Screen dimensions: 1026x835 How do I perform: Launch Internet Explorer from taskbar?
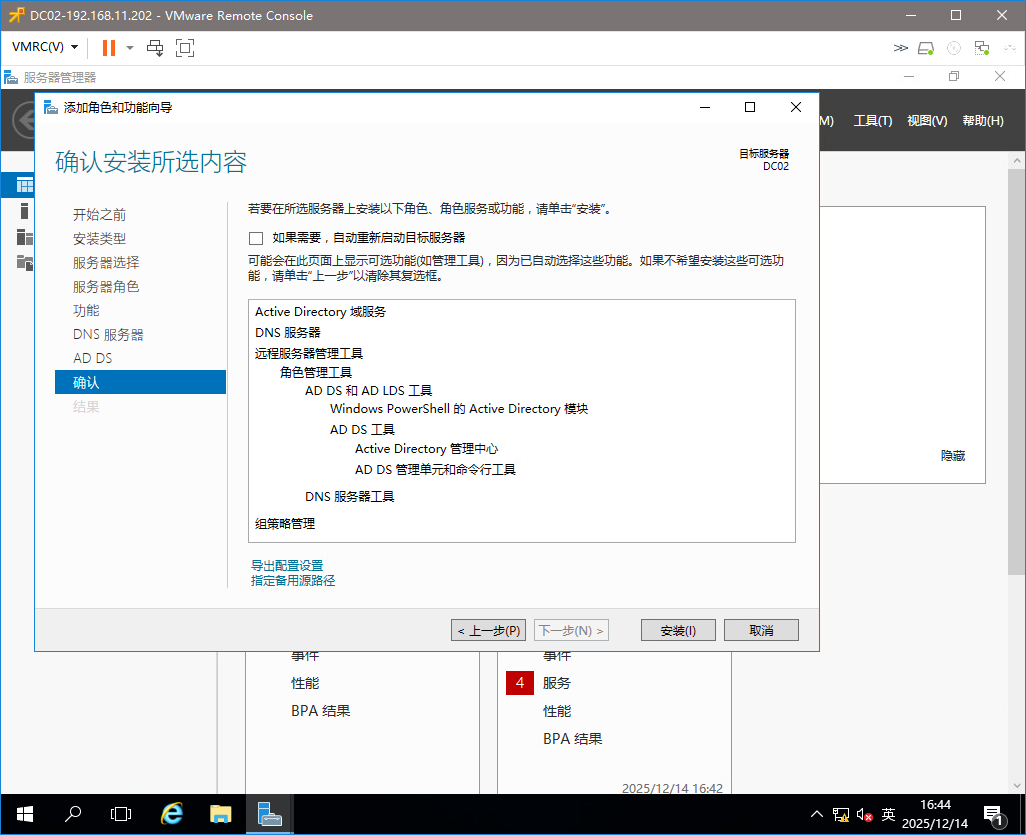tap(171, 815)
